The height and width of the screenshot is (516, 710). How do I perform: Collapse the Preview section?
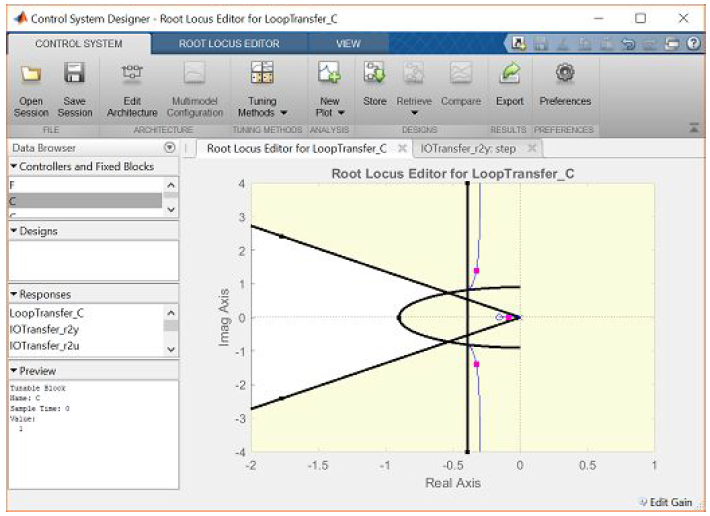13,370
